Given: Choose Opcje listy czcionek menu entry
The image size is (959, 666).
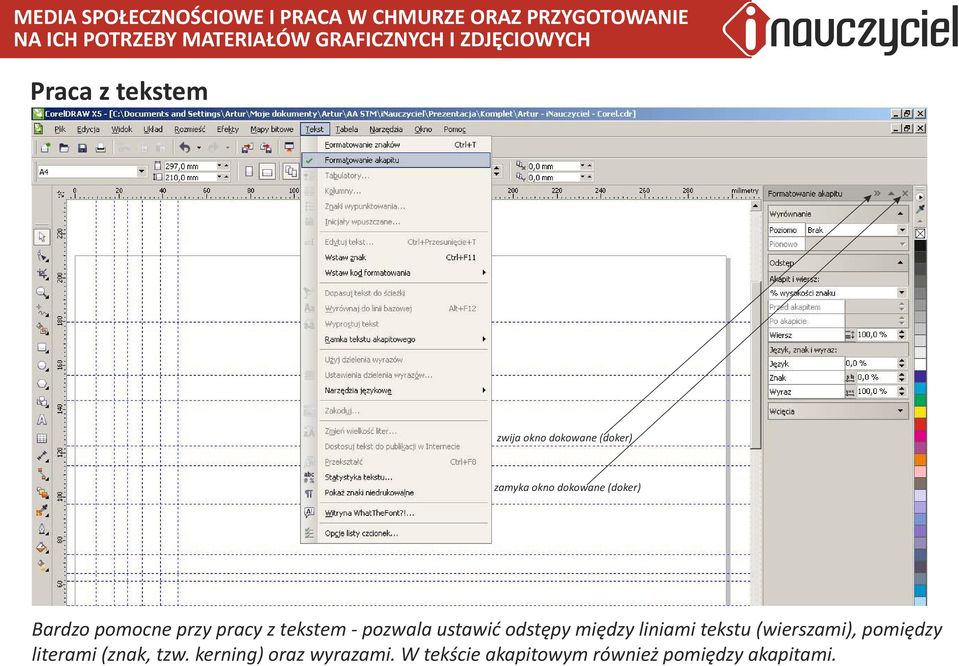Looking at the screenshot, I should click(396, 533).
